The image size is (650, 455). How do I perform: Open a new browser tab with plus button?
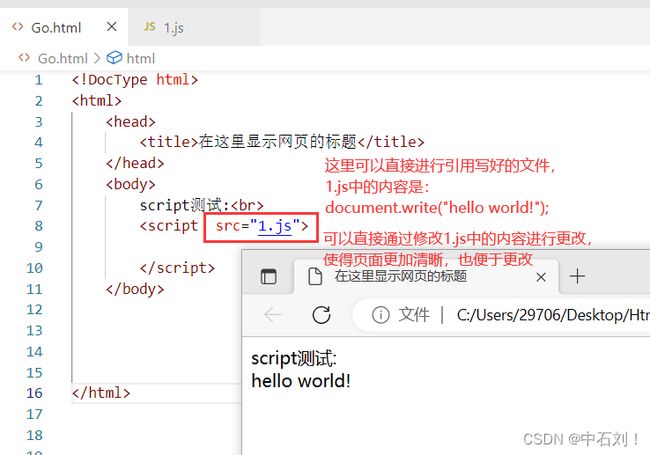(577, 276)
